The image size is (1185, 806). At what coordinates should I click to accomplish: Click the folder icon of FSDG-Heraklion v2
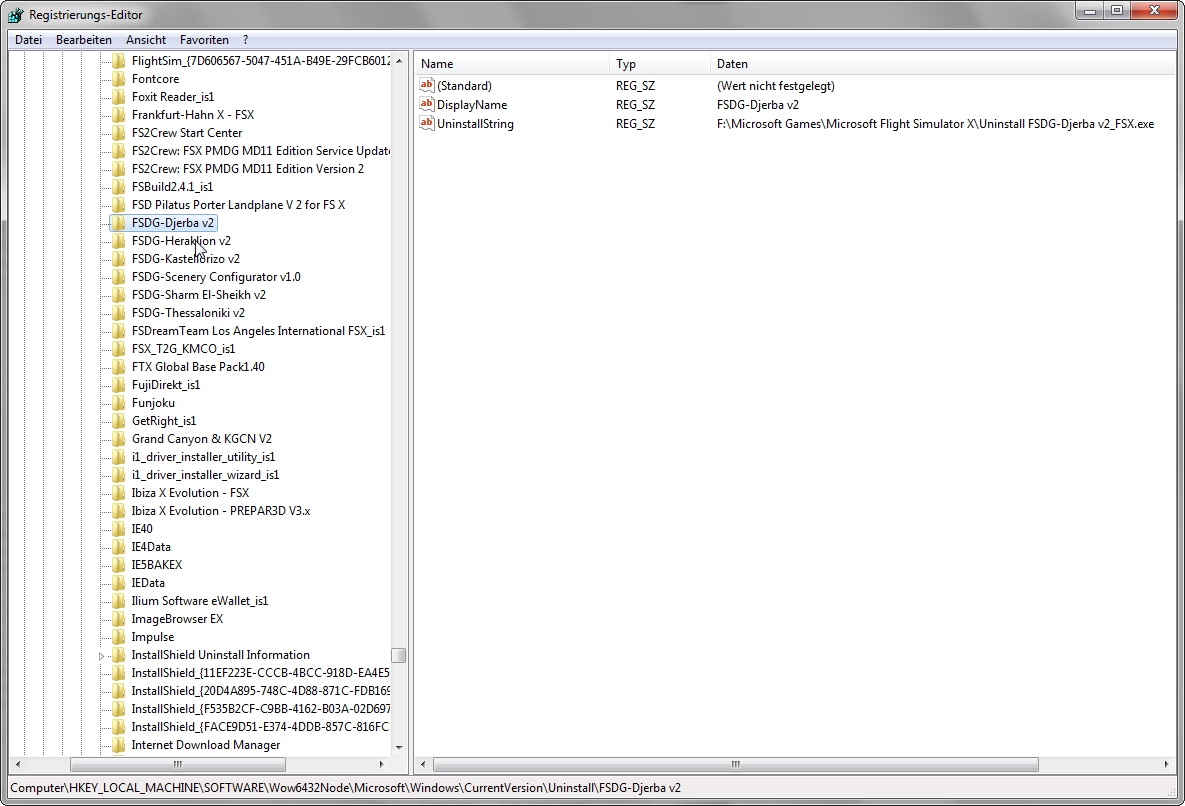(x=118, y=241)
